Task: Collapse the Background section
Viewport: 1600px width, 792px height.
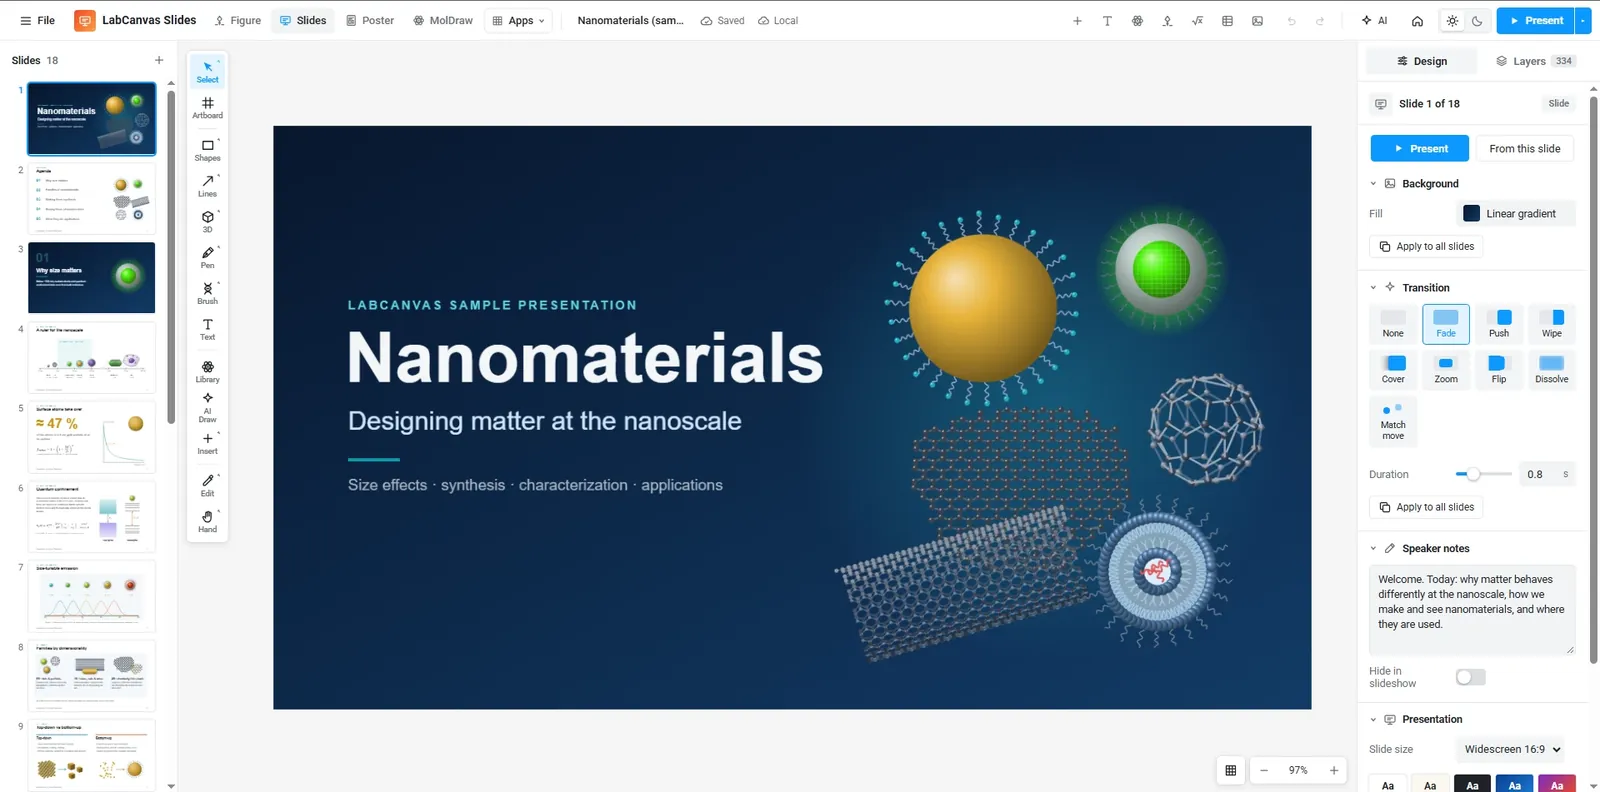Action: coord(1373,184)
